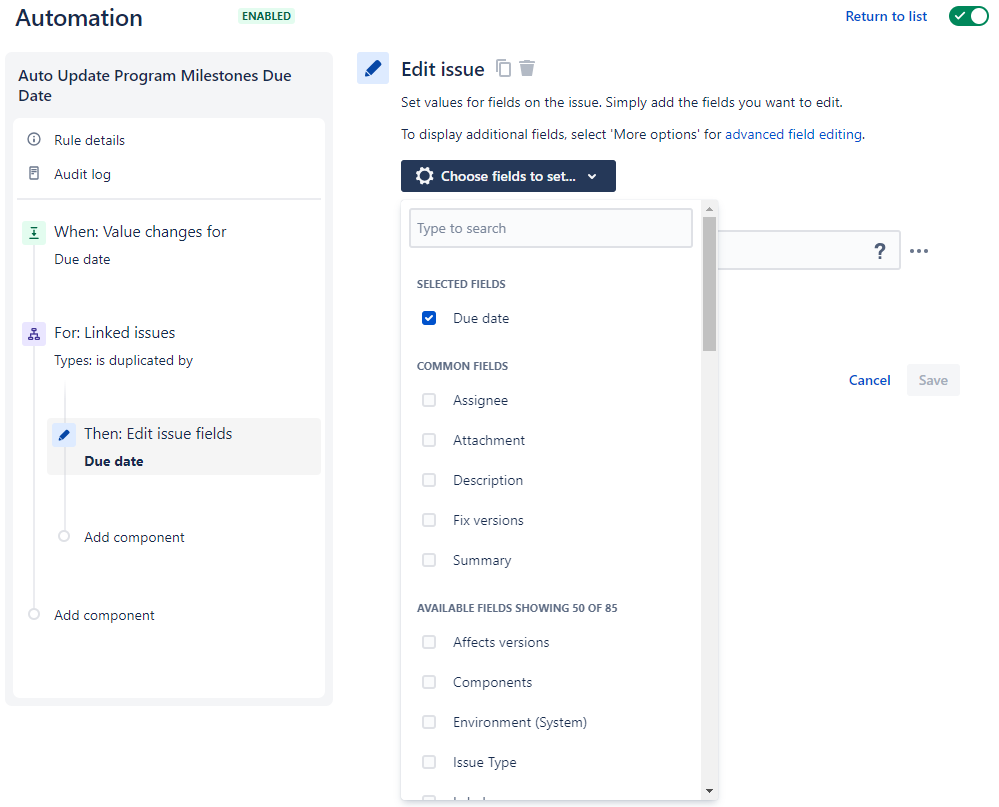
Task: Uncheck the Due date checkbox
Action: pos(429,318)
